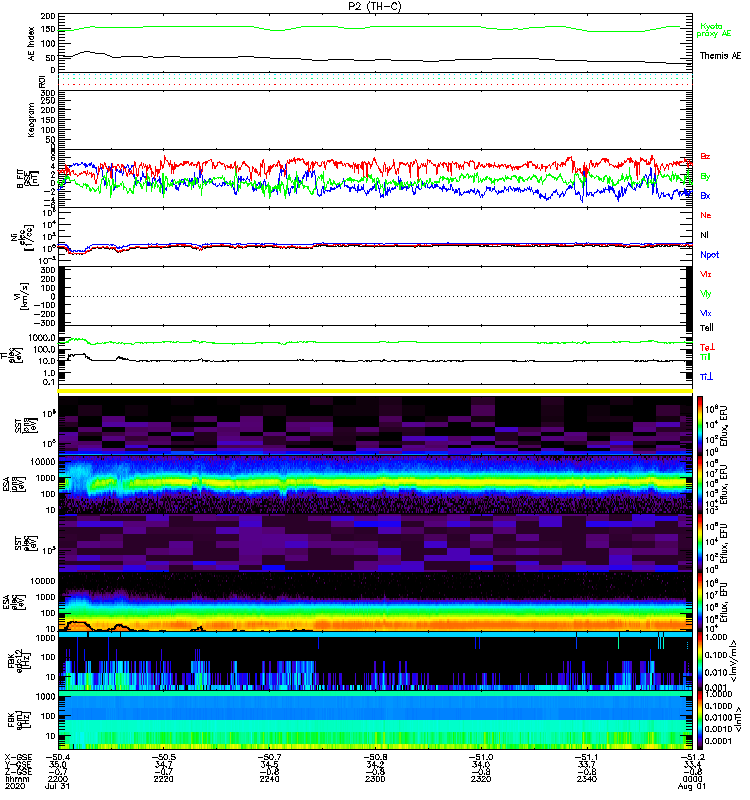Click the "2300" time tick label

(x=375, y=779)
